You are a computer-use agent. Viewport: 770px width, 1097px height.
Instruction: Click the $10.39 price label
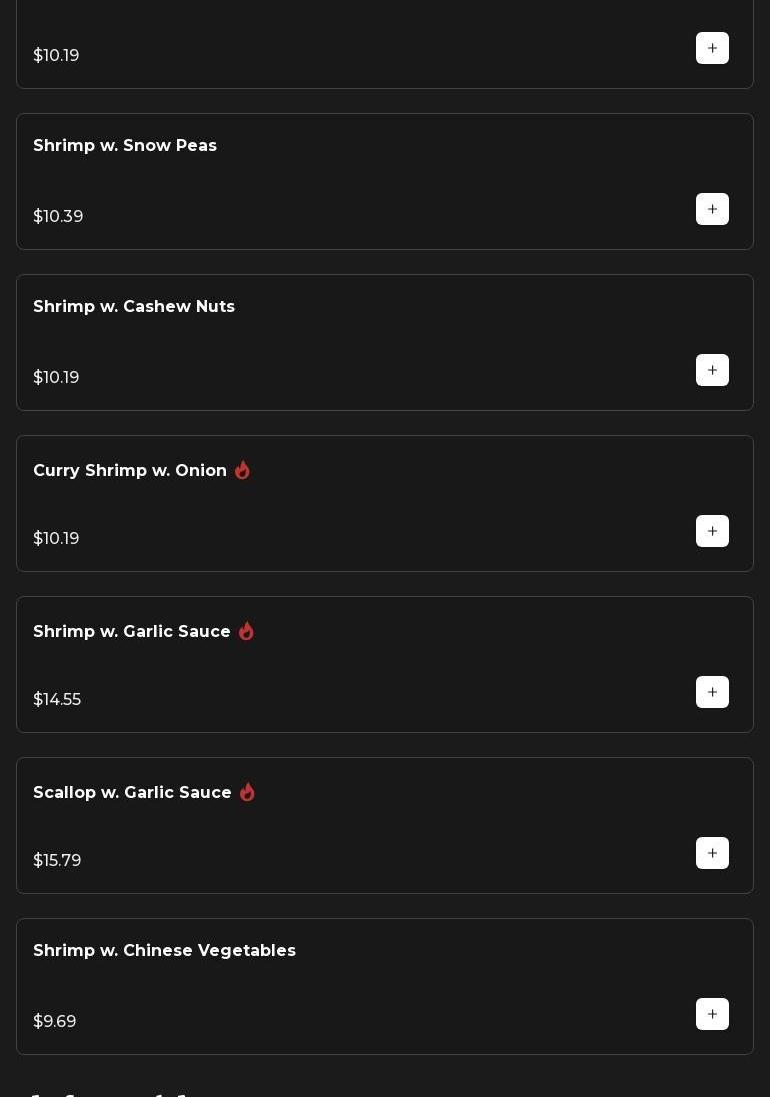coord(58,217)
